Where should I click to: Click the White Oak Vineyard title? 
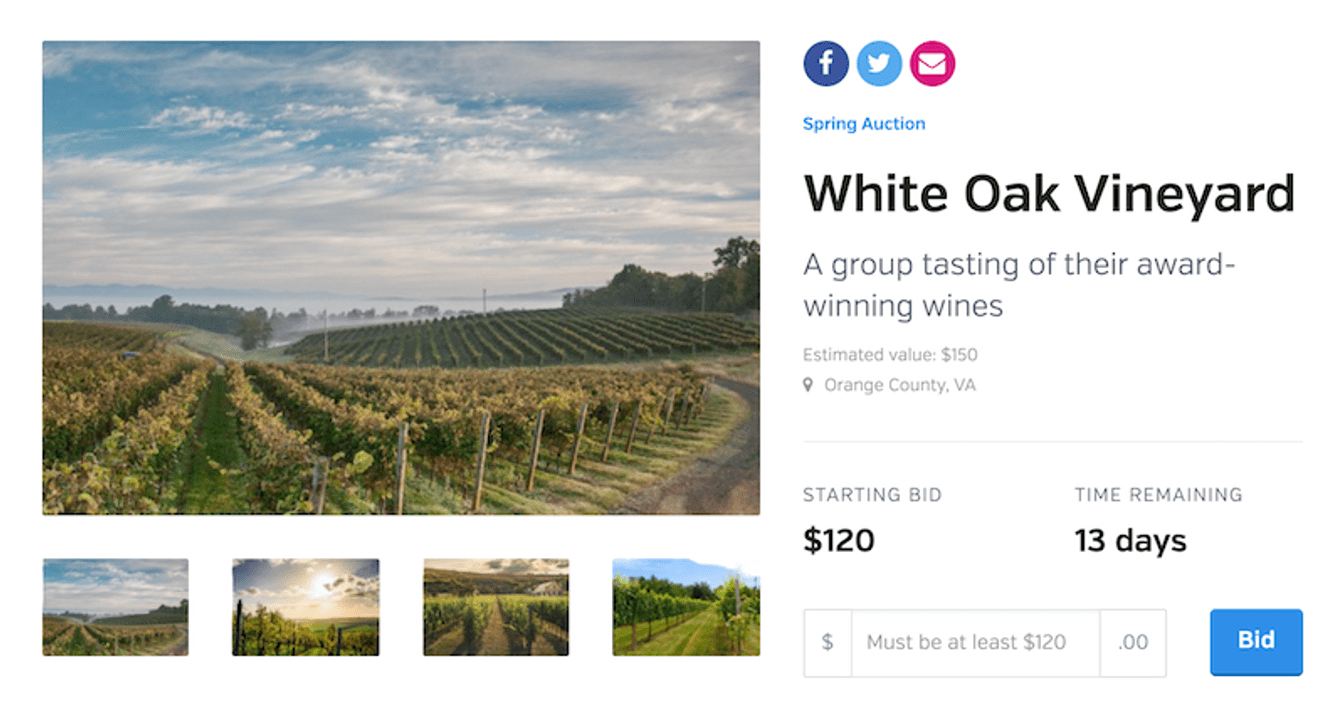coord(1049,193)
